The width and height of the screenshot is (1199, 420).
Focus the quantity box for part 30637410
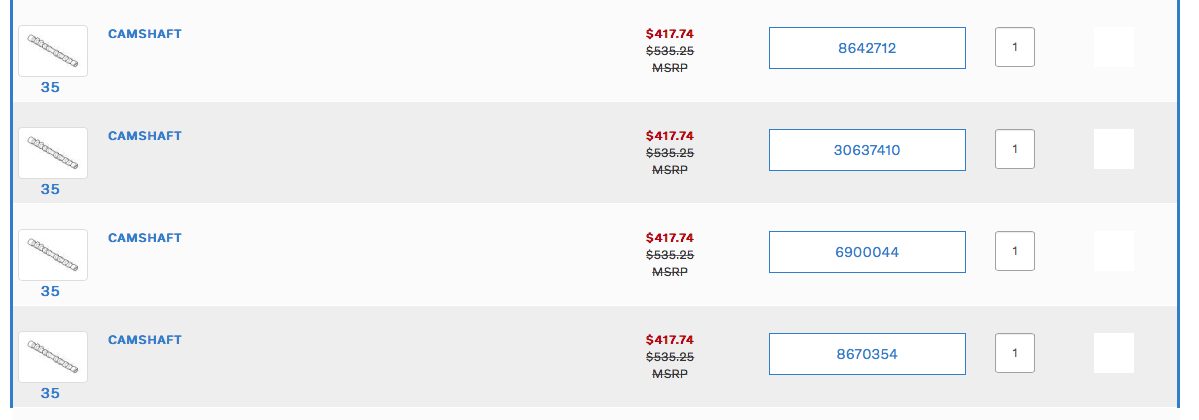click(x=1014, y=149)
